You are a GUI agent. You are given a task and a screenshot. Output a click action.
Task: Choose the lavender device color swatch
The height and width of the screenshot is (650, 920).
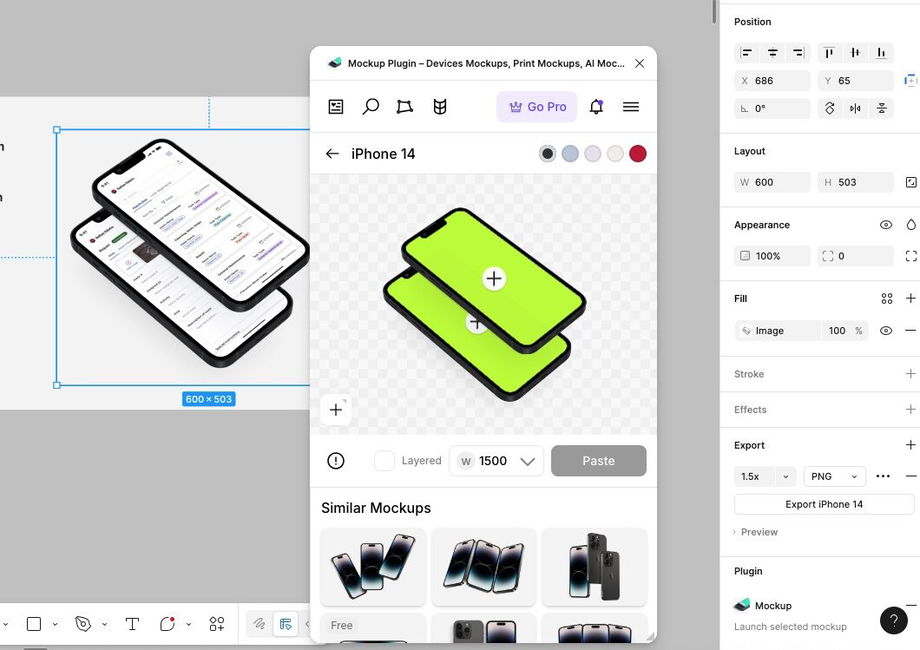(x=593, y=154)
